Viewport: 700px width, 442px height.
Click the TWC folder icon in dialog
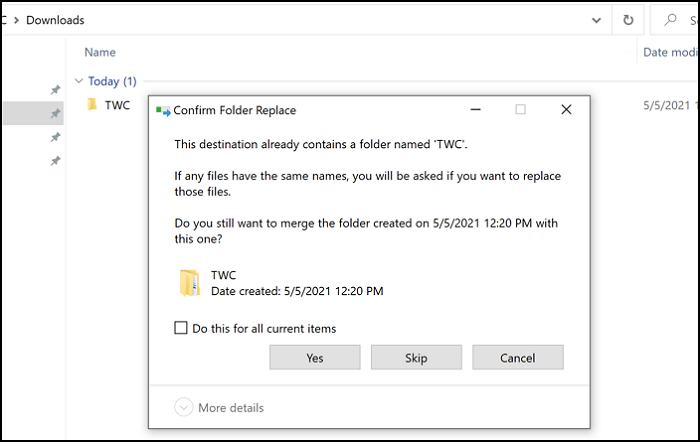pos(190,283)
